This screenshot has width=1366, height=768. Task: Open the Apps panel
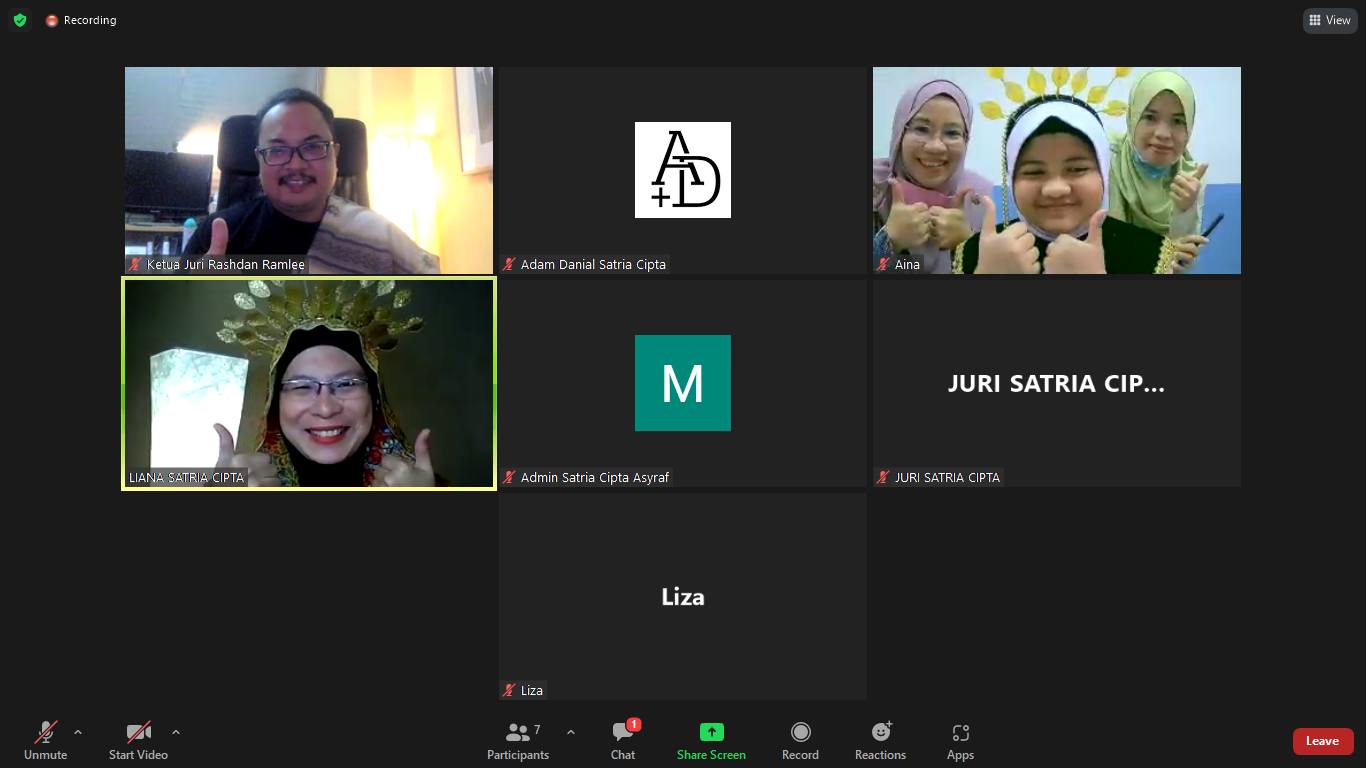pos(960,740)
